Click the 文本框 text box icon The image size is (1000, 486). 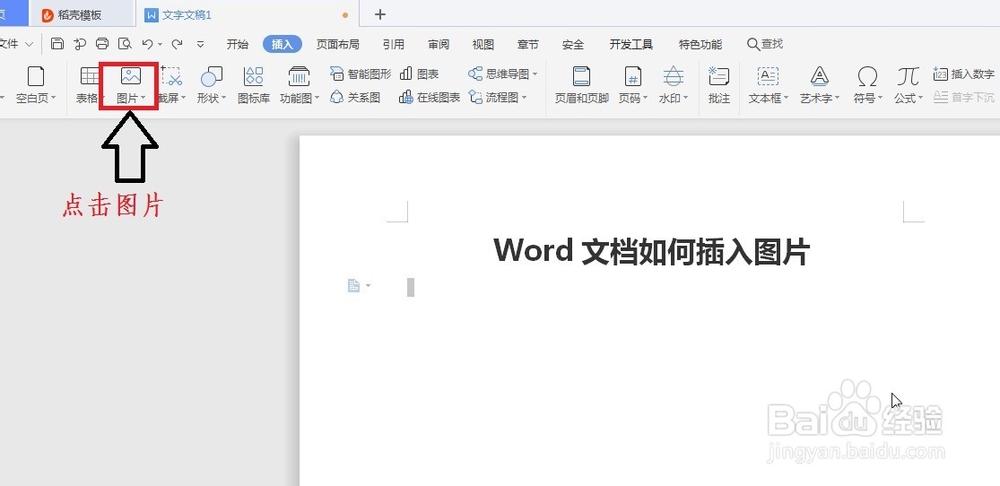tap(768, 77)
